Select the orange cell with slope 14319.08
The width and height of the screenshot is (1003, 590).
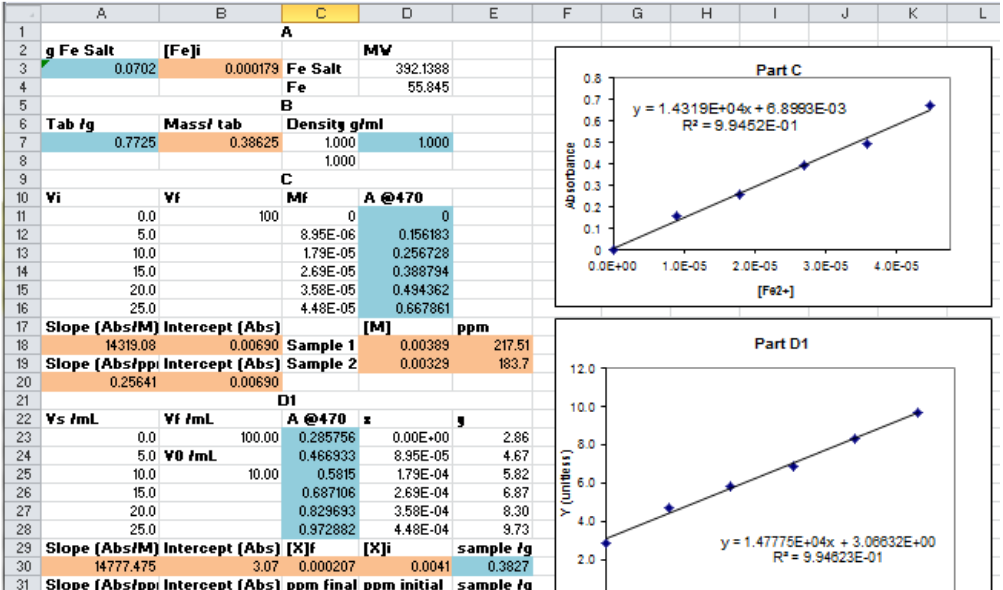(x=90, y=345)
